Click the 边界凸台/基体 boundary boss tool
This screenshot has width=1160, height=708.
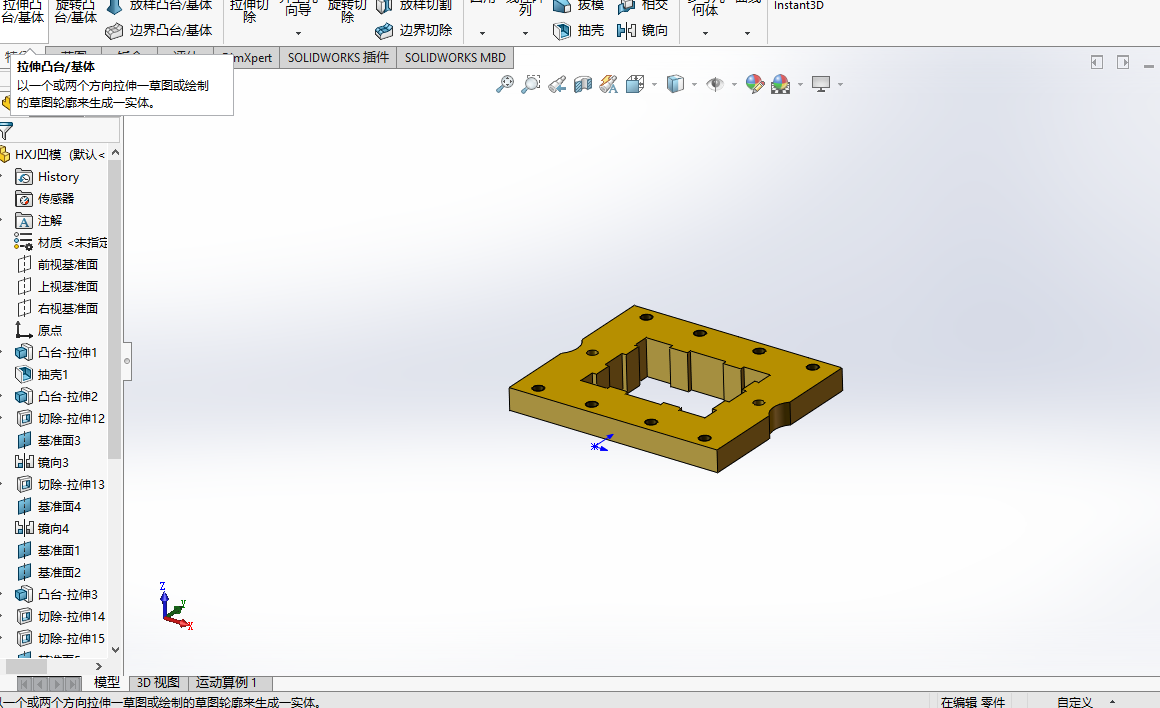[158, 30]
